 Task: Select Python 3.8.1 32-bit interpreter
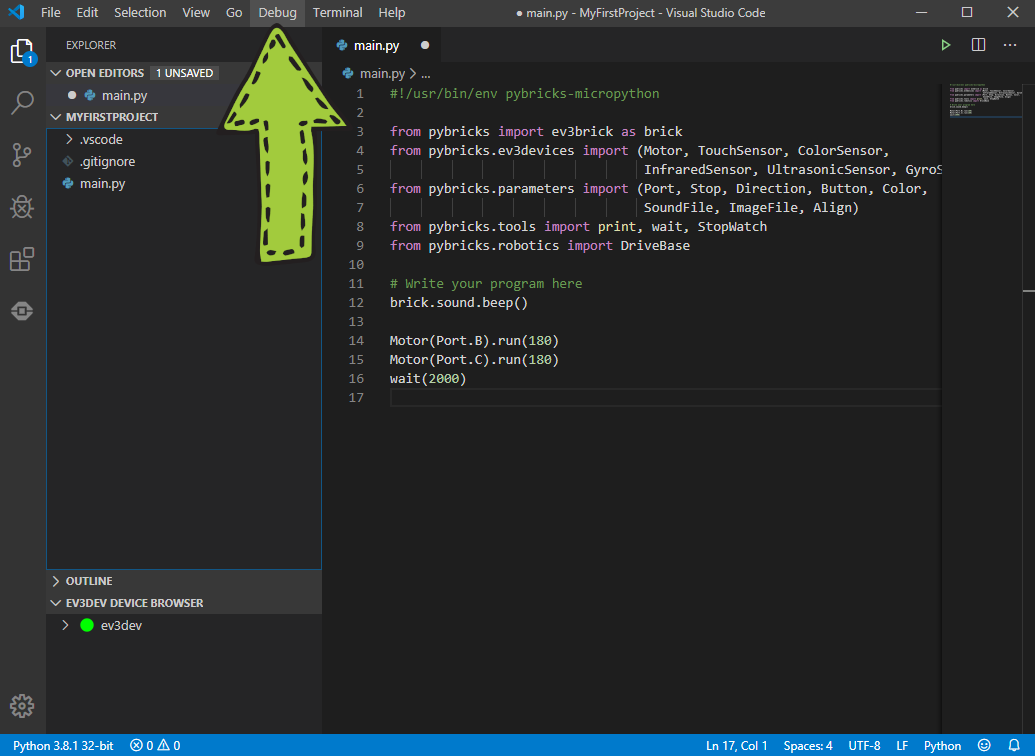pos(63,745)
